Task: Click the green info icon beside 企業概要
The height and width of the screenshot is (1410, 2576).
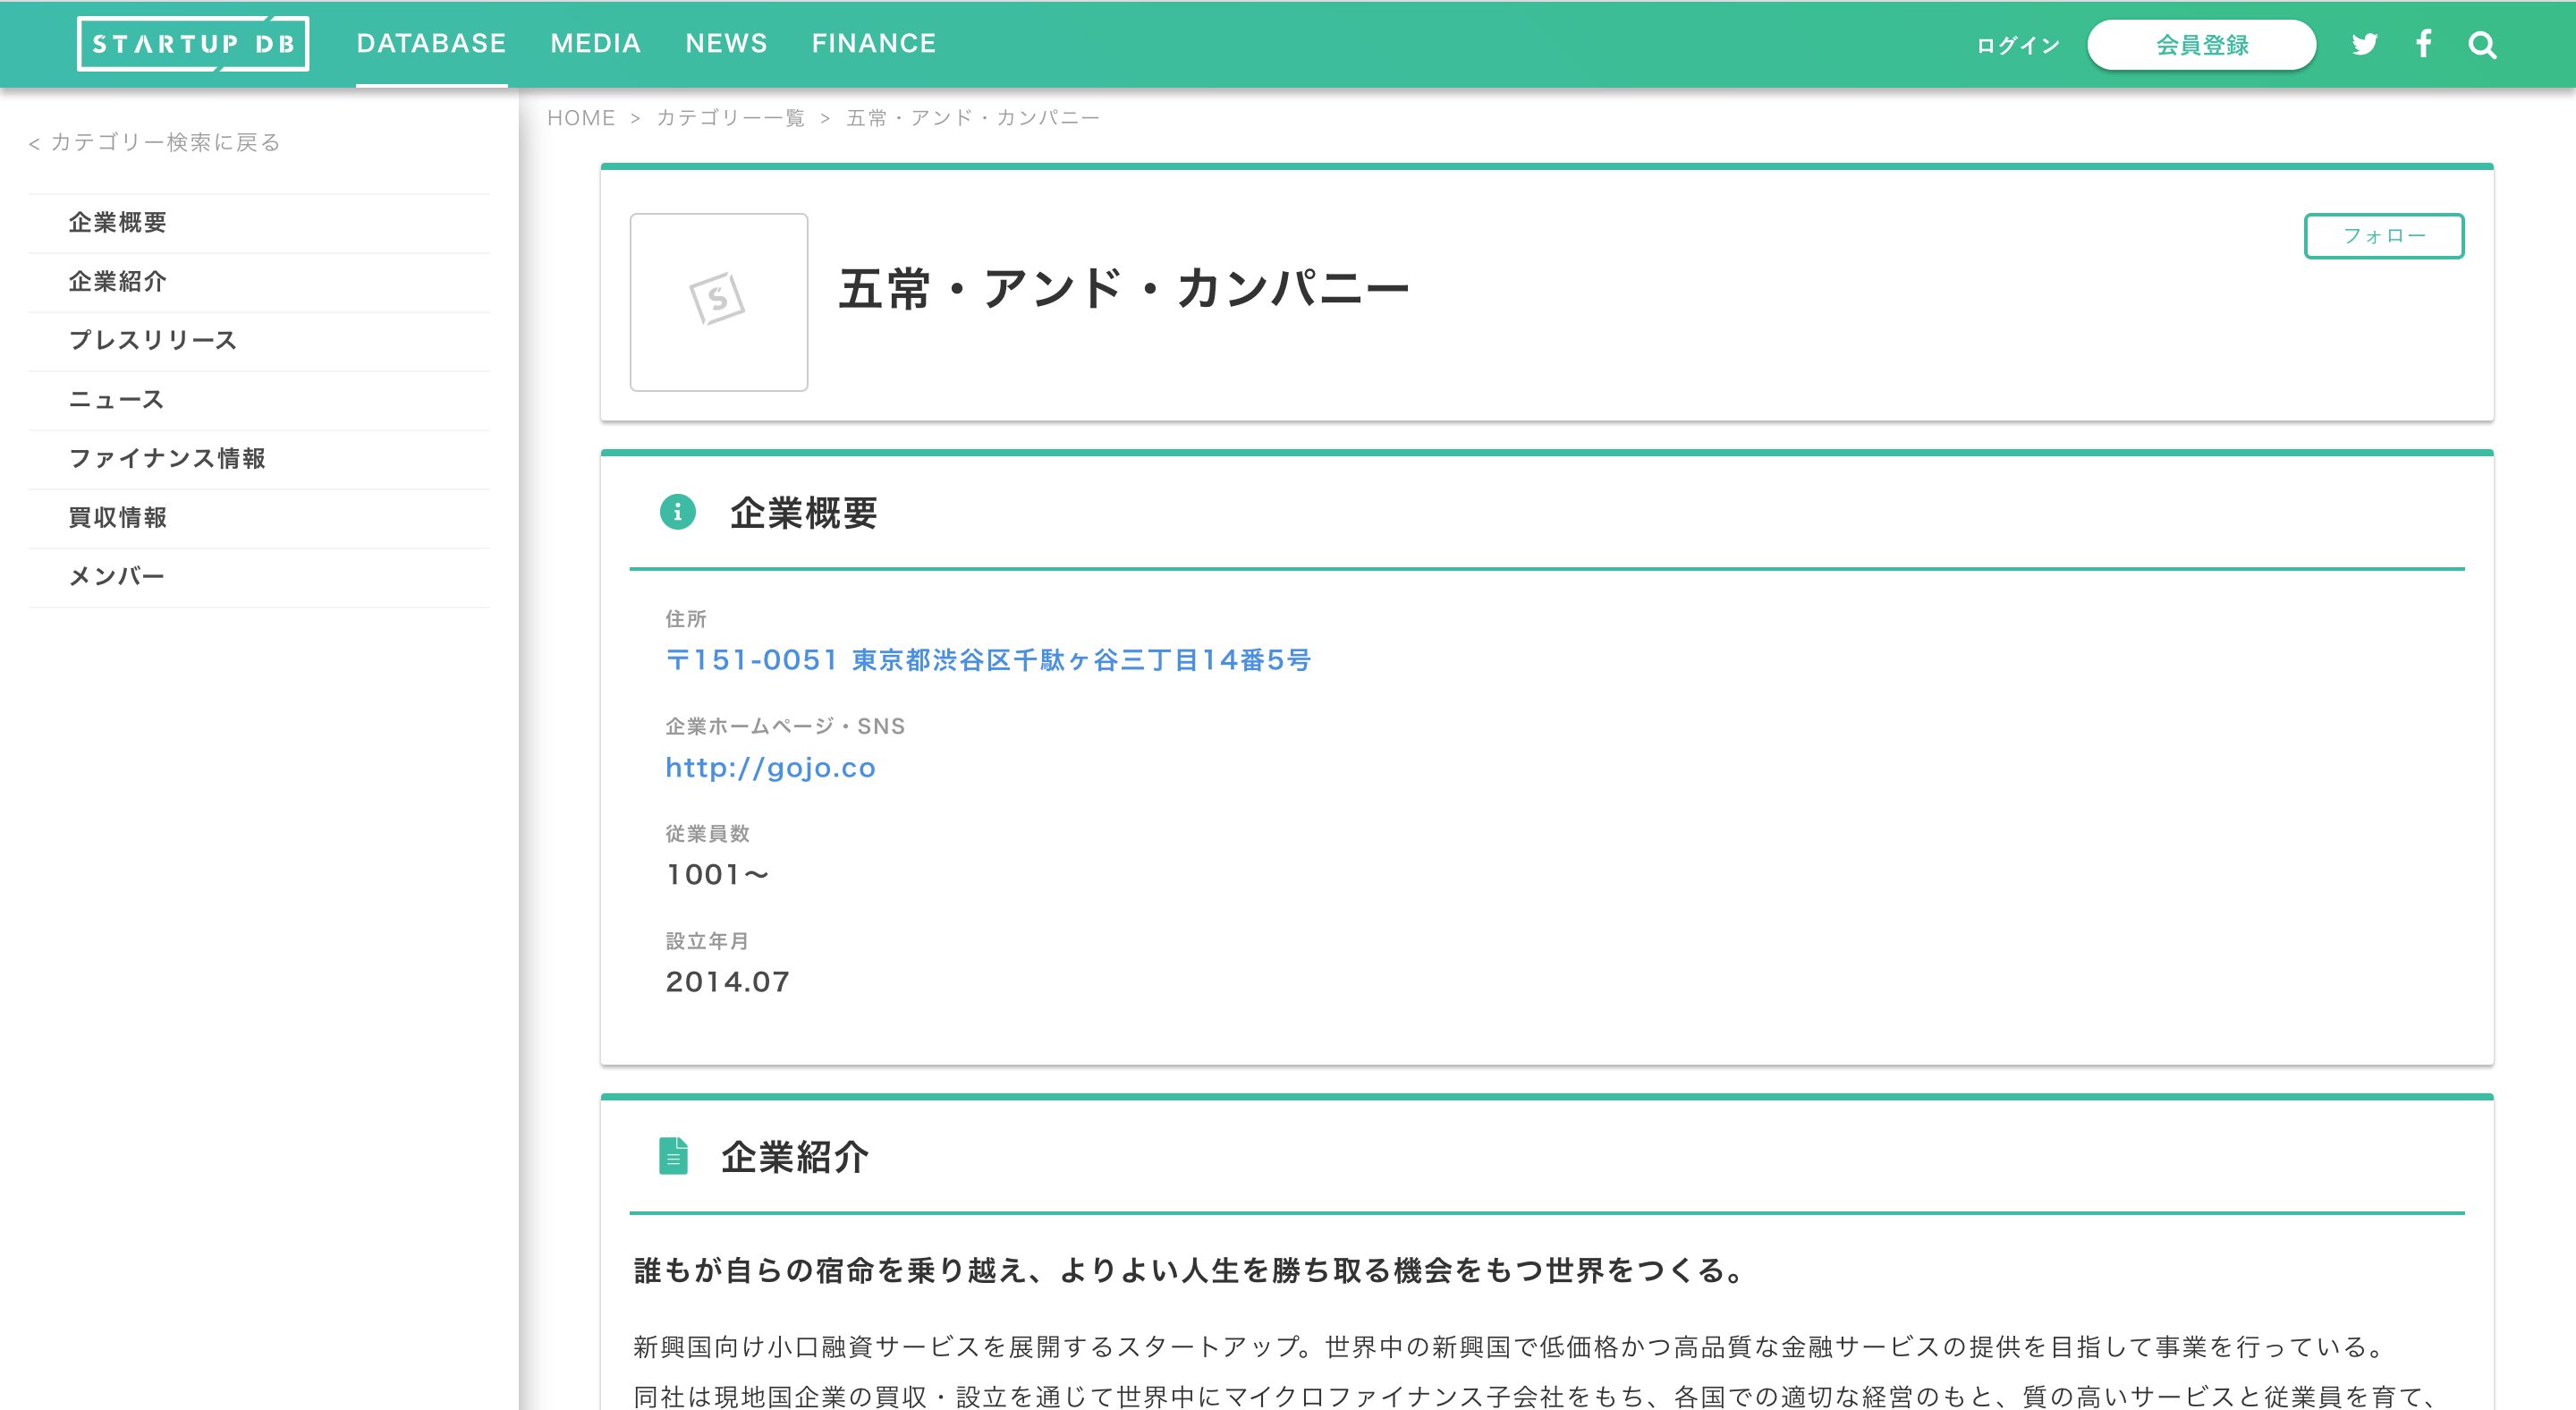Action: pos(677,512)
